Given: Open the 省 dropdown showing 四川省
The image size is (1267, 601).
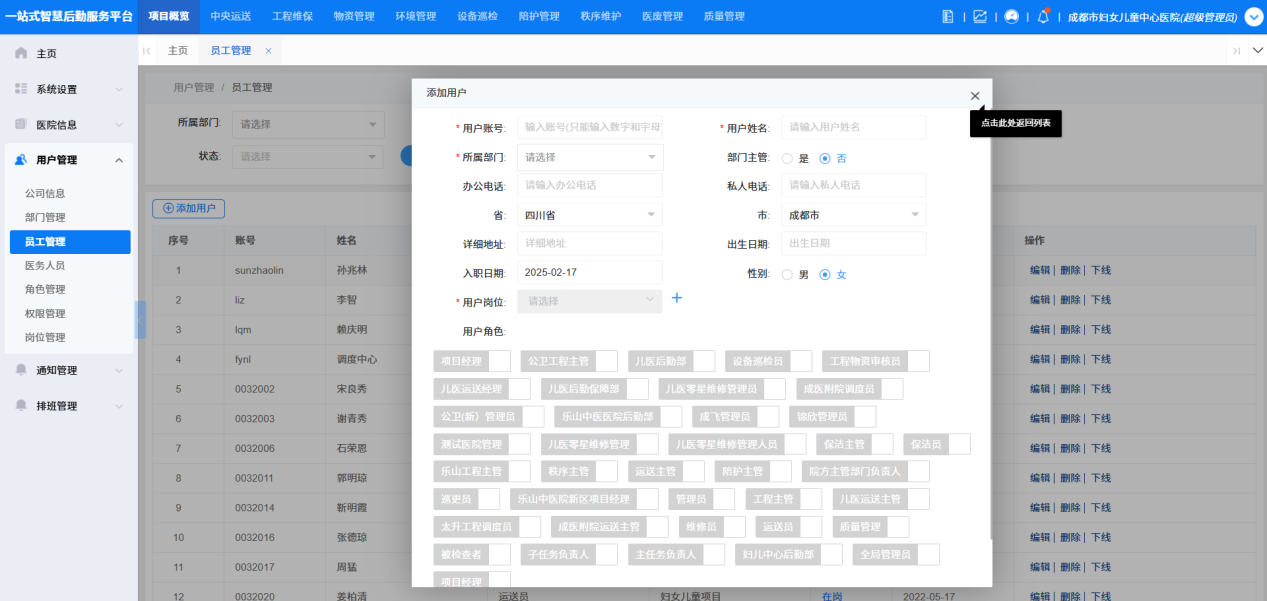Looking at the screenshot, I should pyautogui.click(x=590, y=215).
